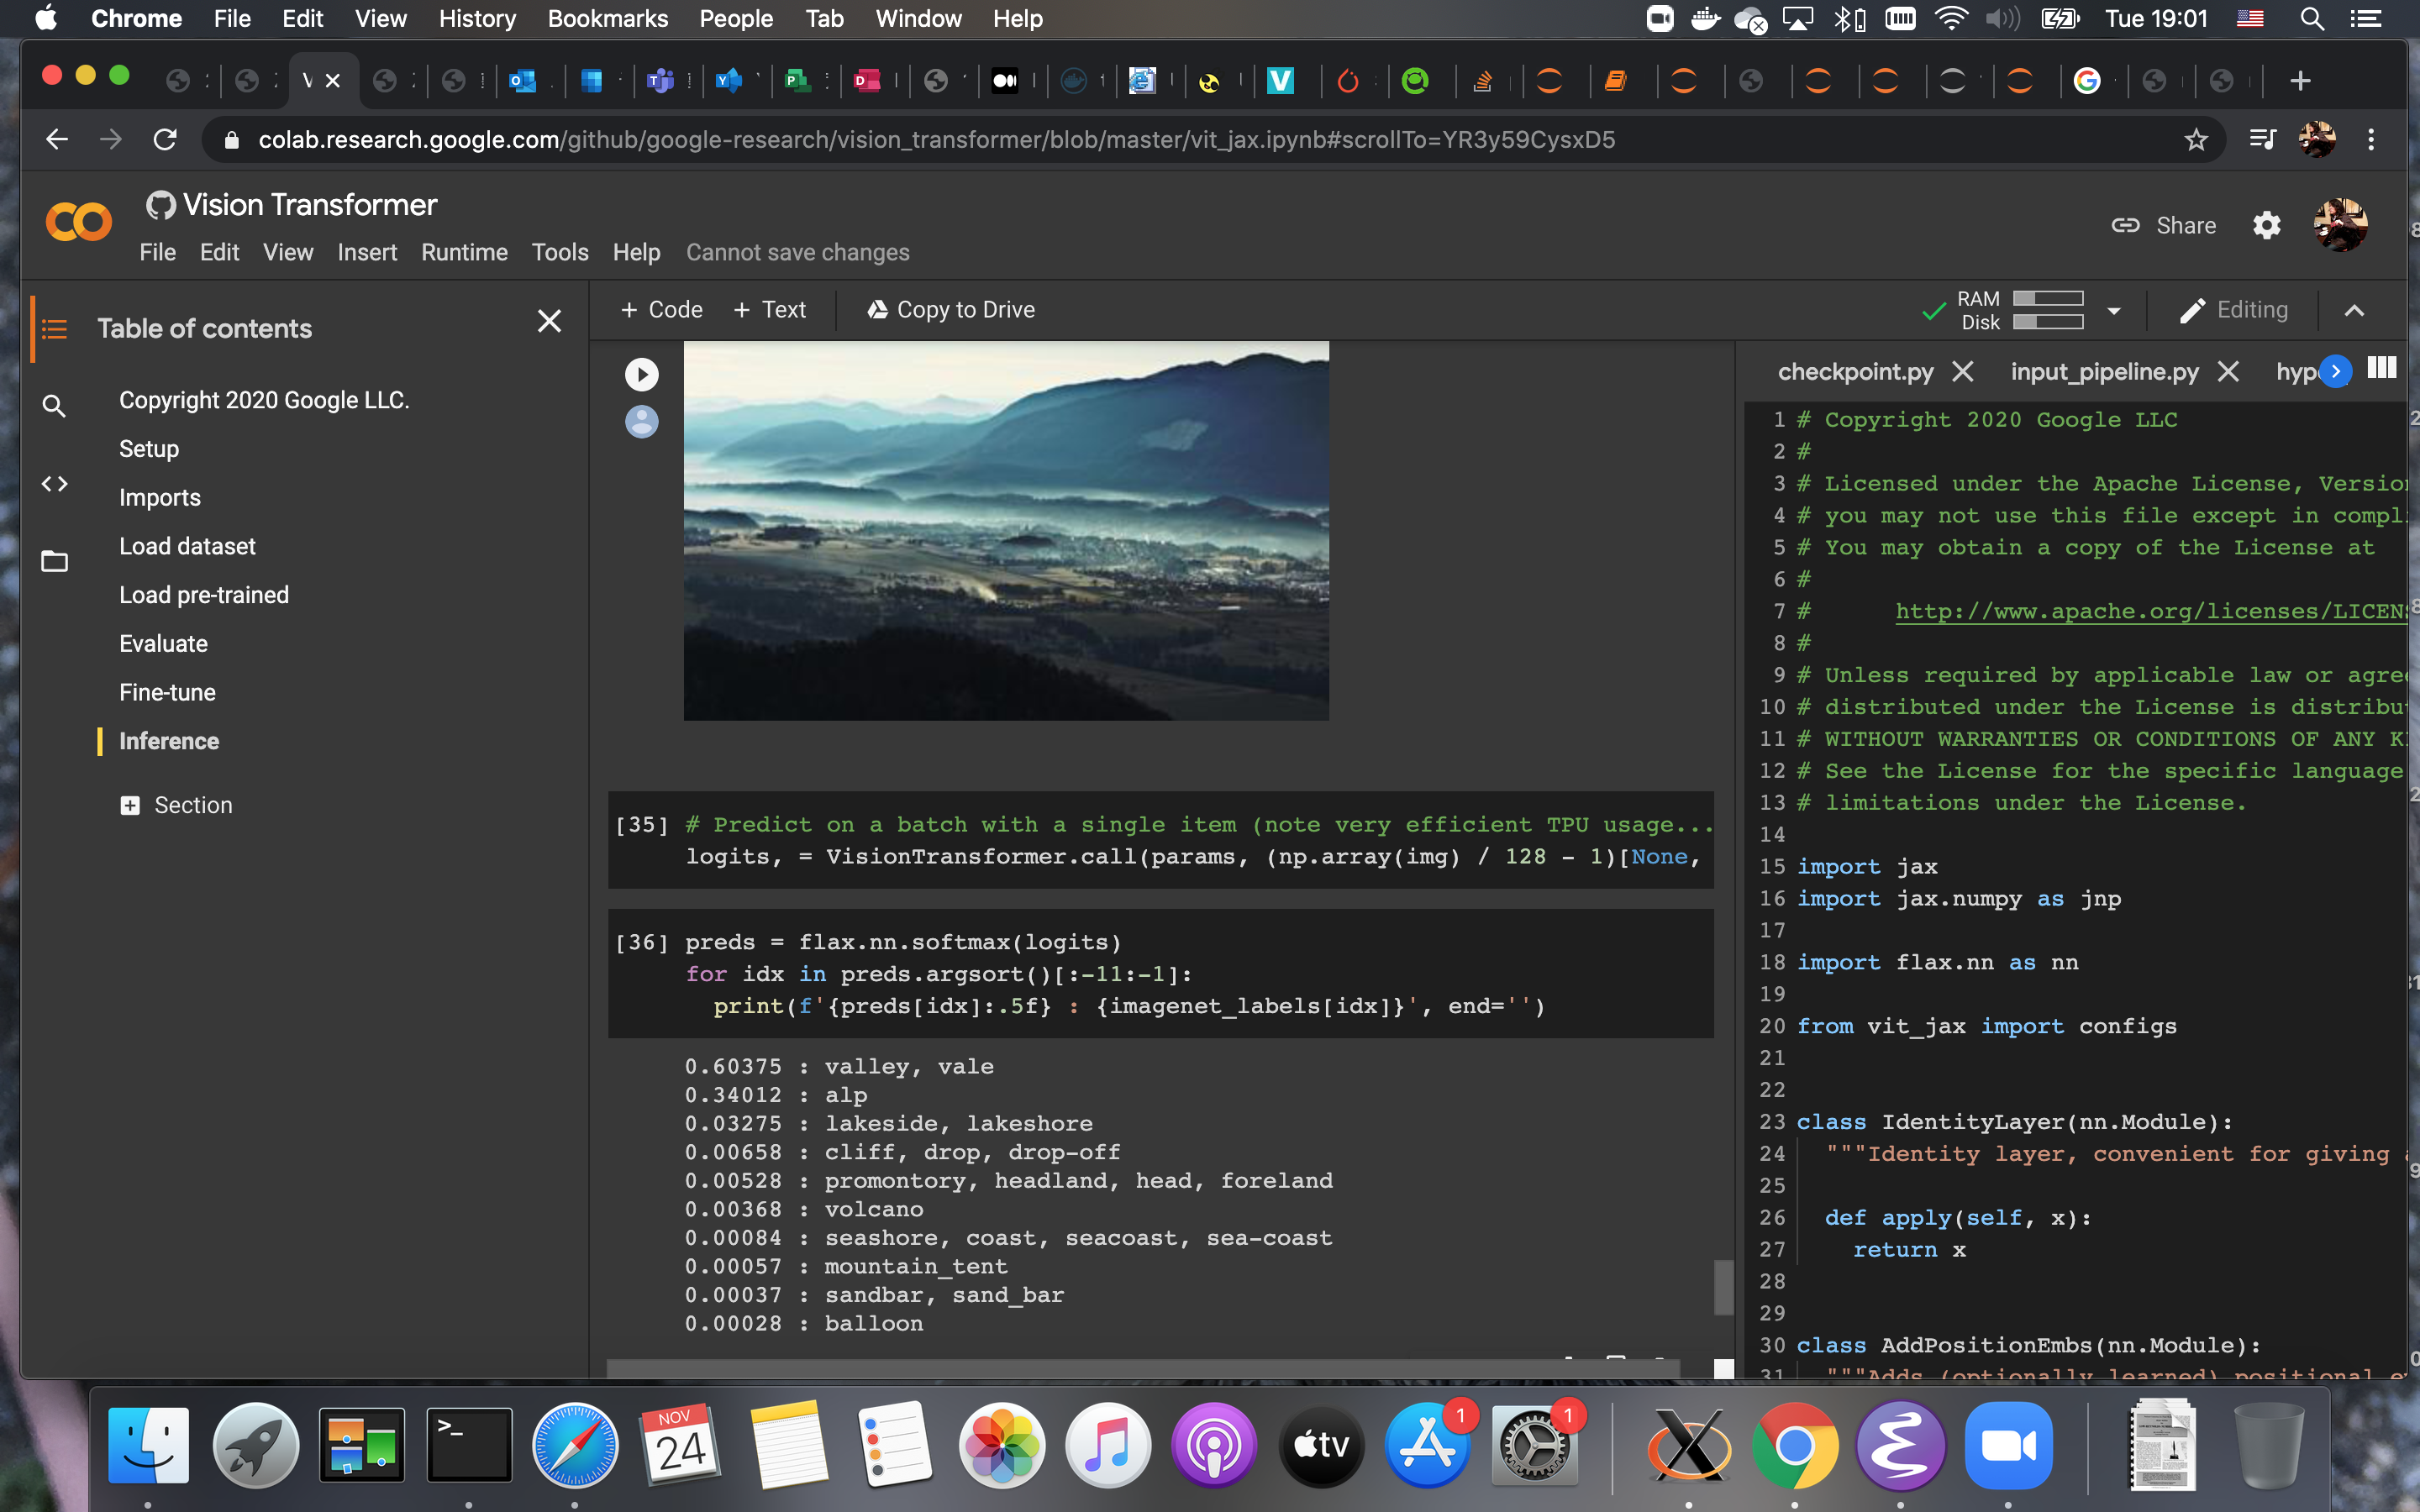
Task: Click Copy to Drive
Action: point(950,310)
